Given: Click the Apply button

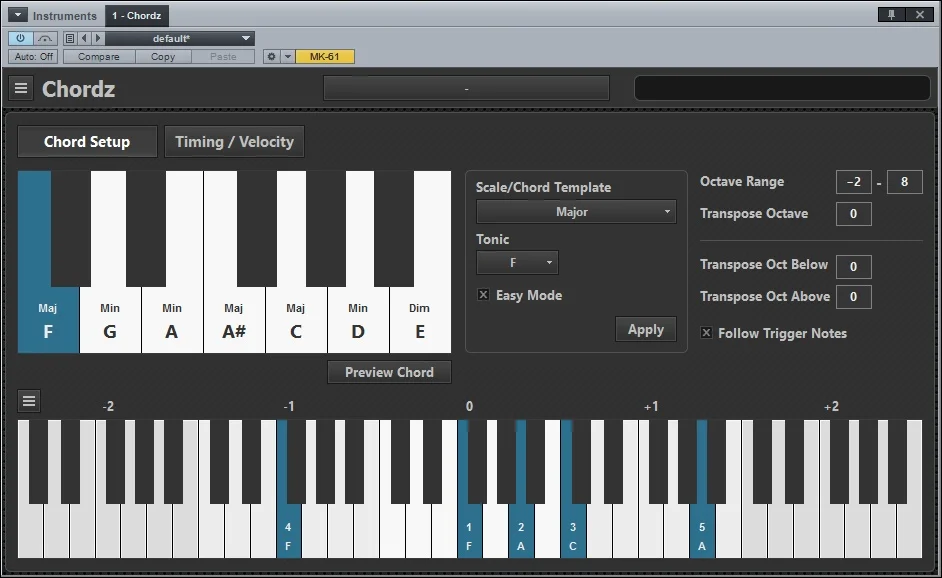Looking at the screenshot, I should (x=646, y=329).
